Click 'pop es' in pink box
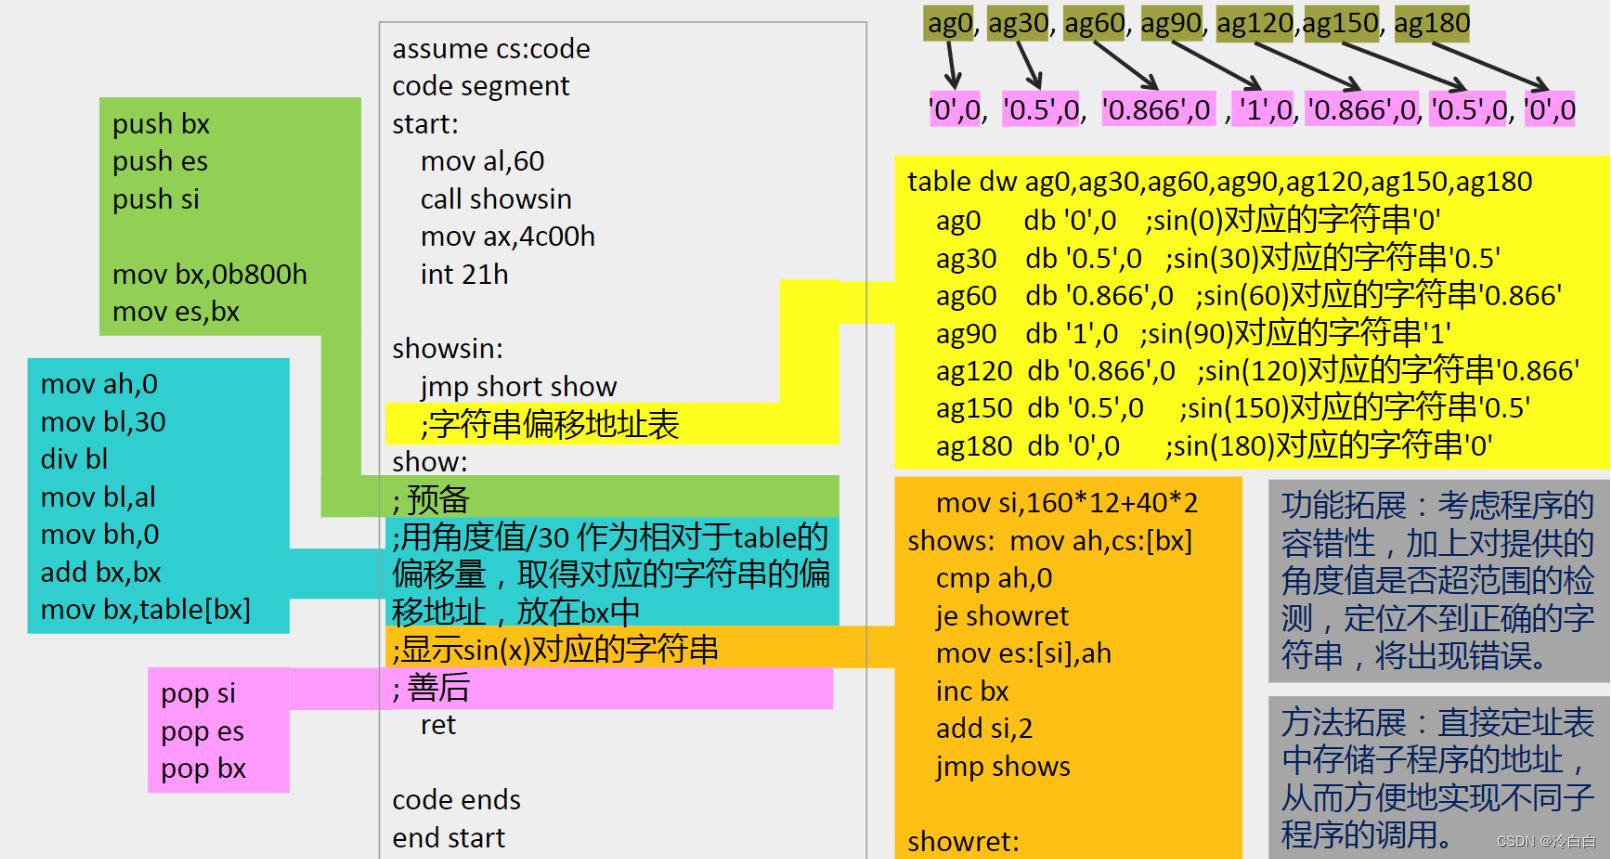This screenshot has width=1611, height=859. pos(202,731)
